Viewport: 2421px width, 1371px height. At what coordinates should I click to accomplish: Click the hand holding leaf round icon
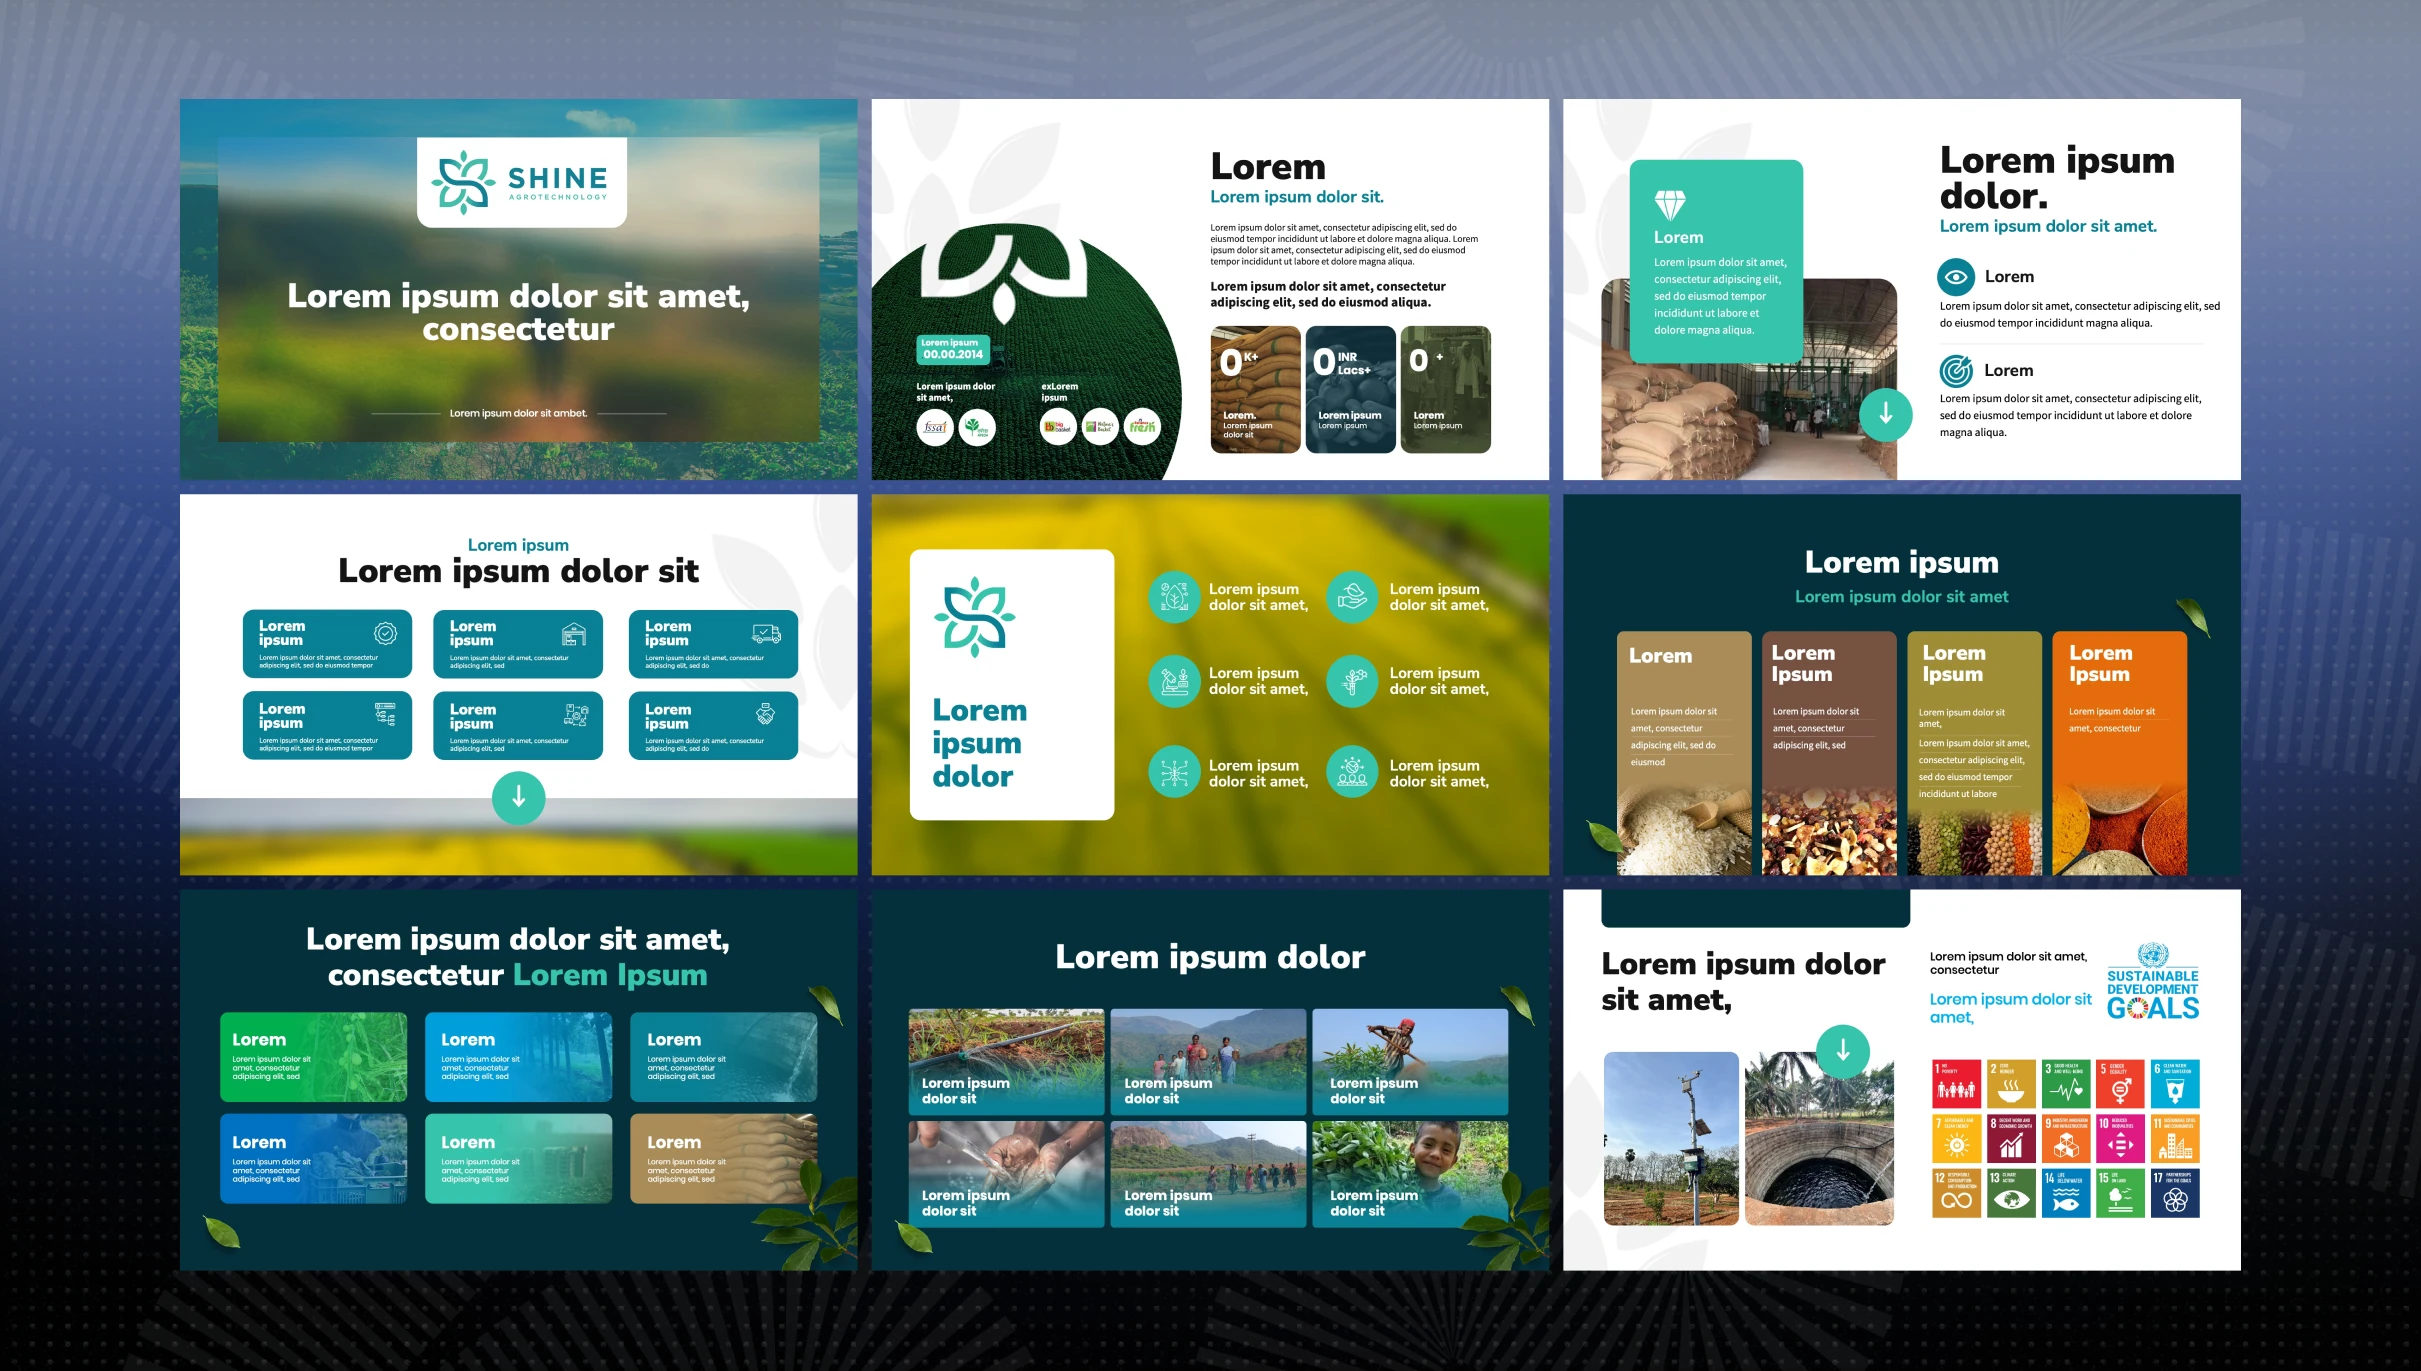pyautogui.click(x=1352, y=597)
